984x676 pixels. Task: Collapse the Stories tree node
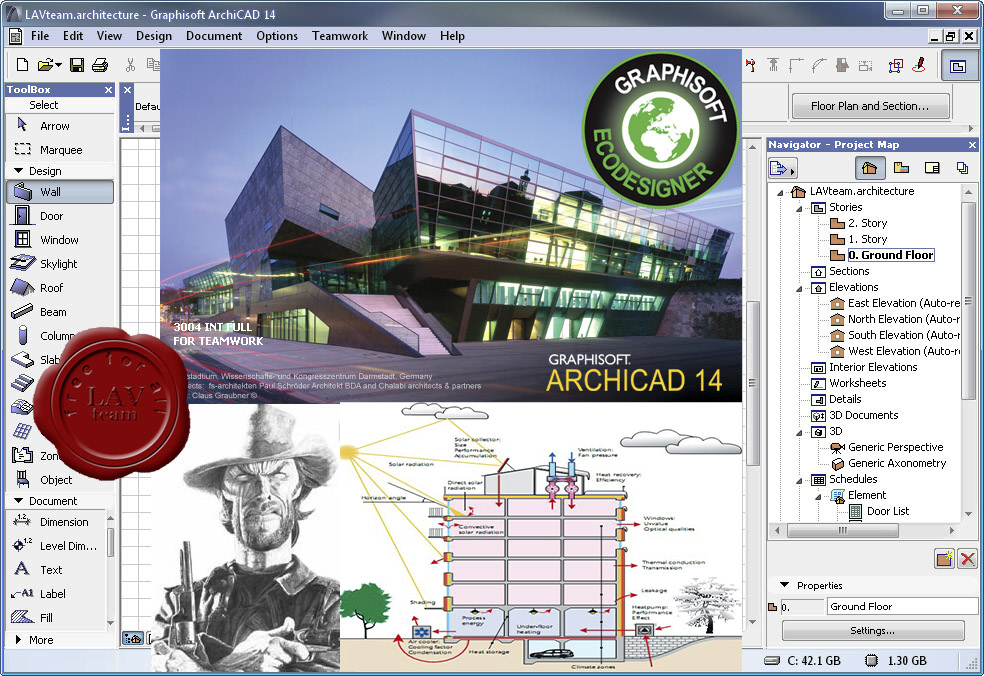tap(800, 208)
